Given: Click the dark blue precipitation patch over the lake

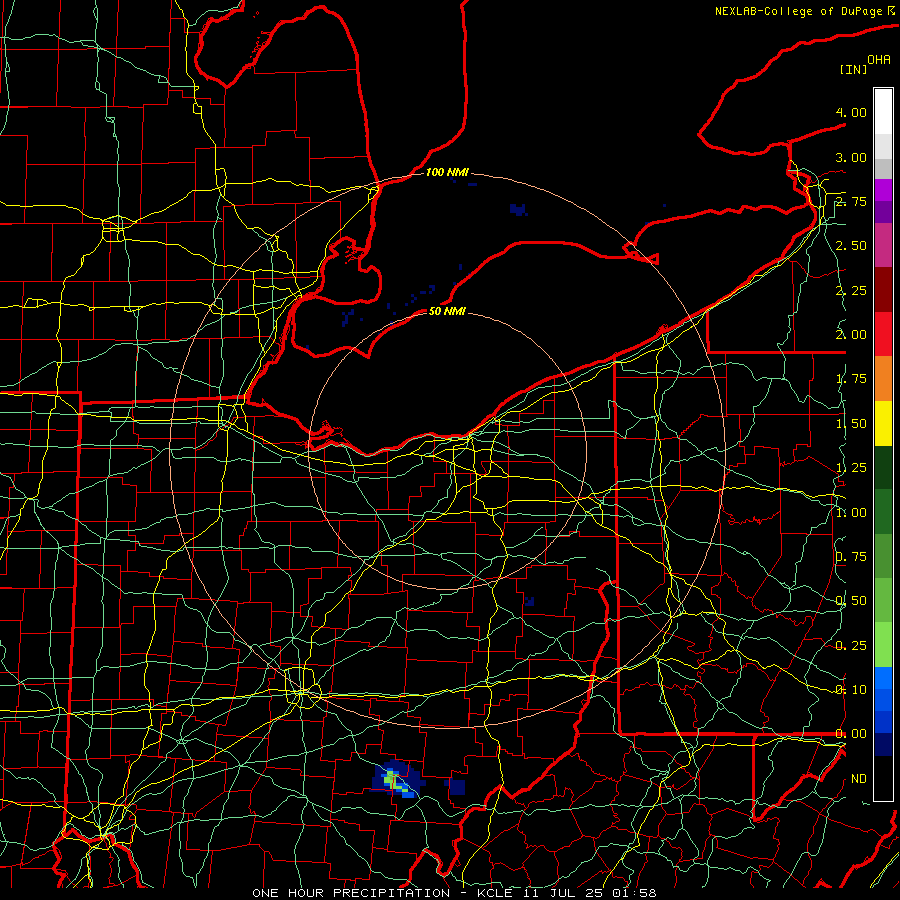Looking at the screenshot, I should 518,210.
